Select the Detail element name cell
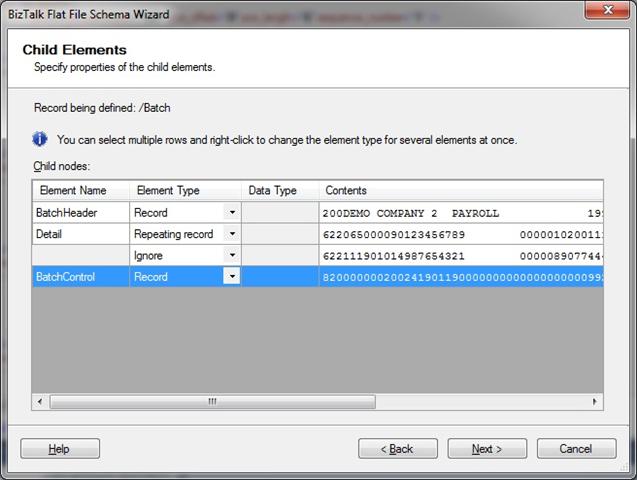This screenshot has height=480, width=637. tap(81, 234)
